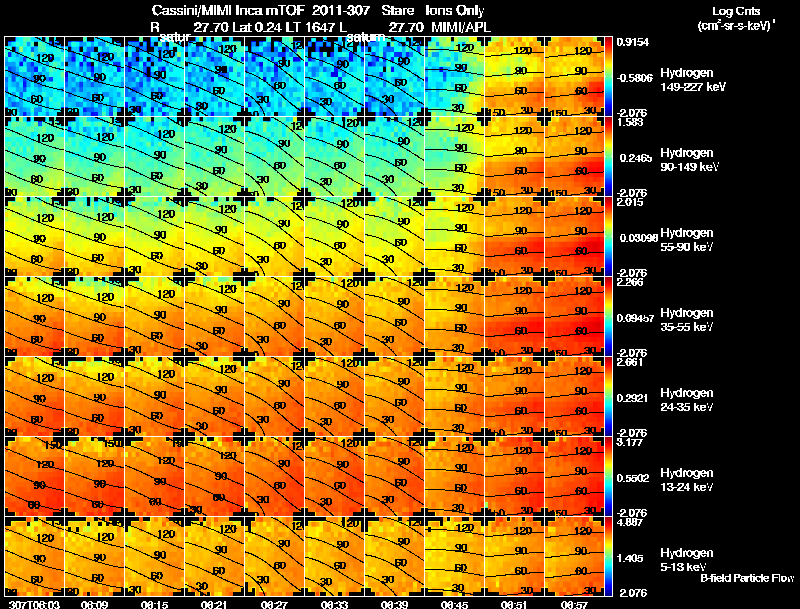The height and width of the screenshot is (609, 800).
Task: Click the 'Hydrogen 24-35 keV' row label
Action: (x=687, y=400)
